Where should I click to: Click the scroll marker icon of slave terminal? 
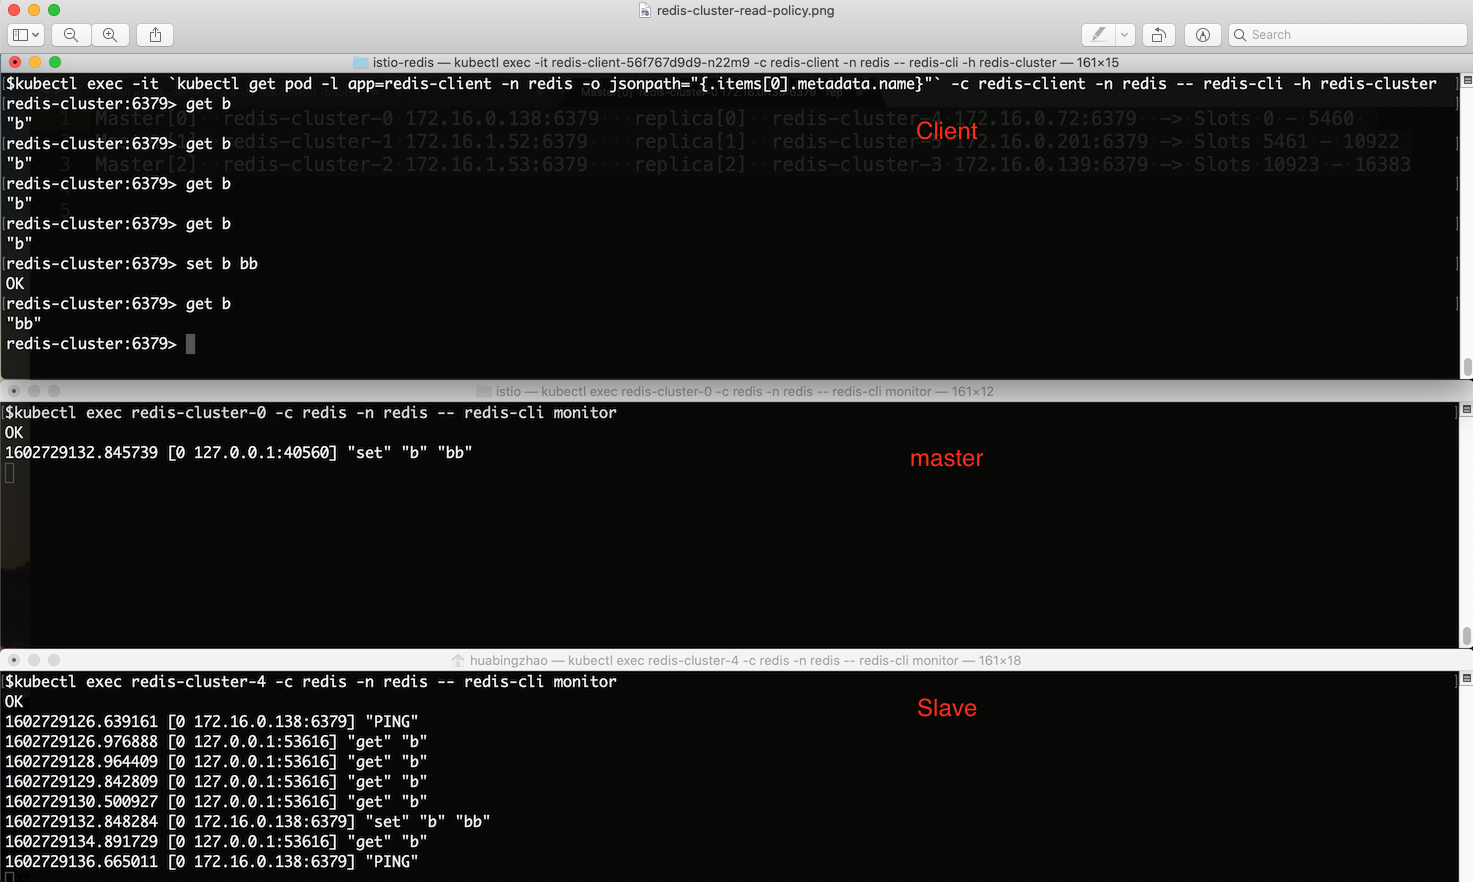click(x=1467, y=678)
